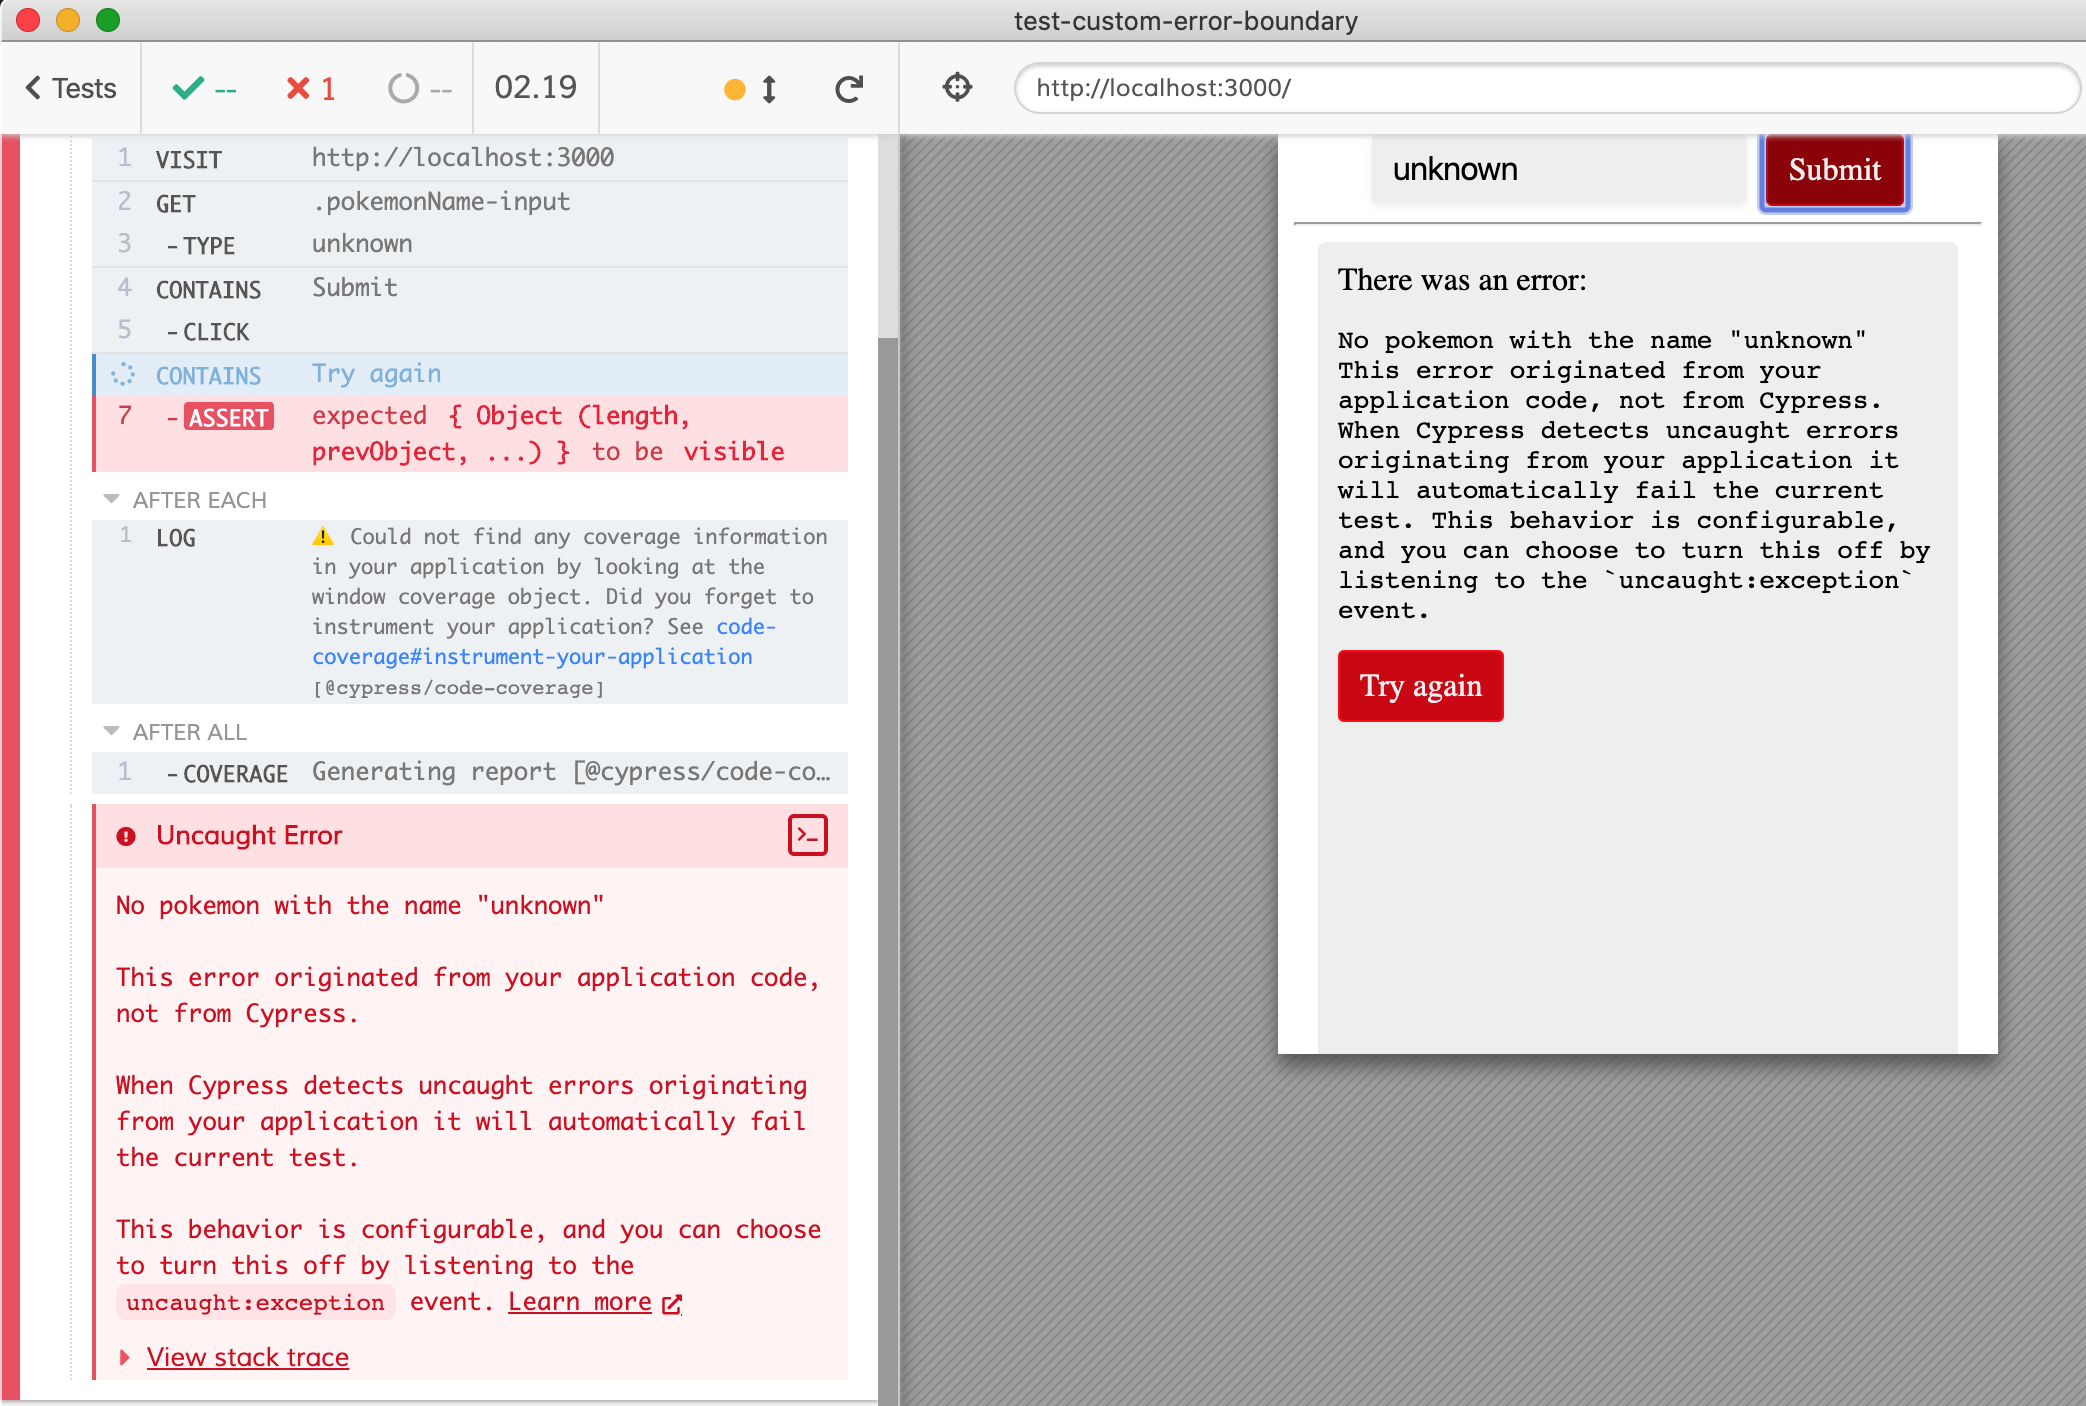
Task: Open the selector playground crosshair icon
Action: 957,87
